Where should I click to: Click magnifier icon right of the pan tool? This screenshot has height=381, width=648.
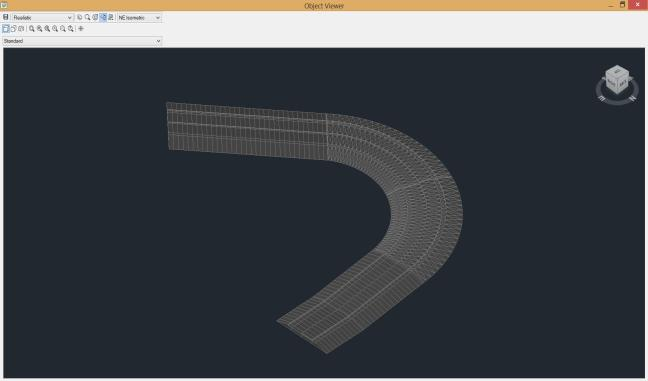click(x=87, y=17)
